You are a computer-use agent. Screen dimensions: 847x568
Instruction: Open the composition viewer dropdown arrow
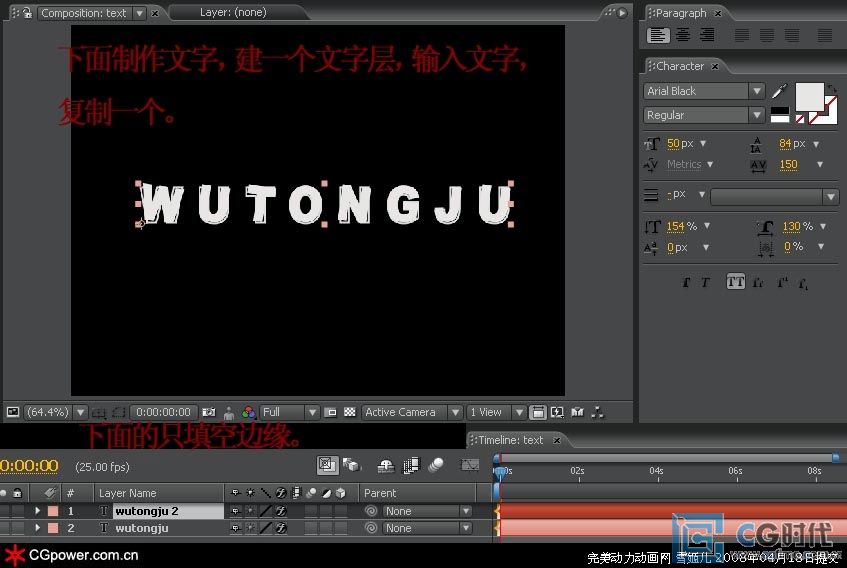coord(139,13)
